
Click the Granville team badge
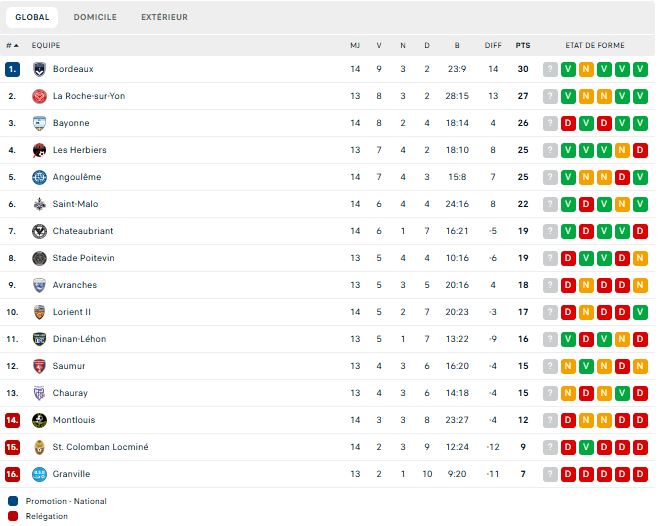pyautogui.click(x=40, y=474)
